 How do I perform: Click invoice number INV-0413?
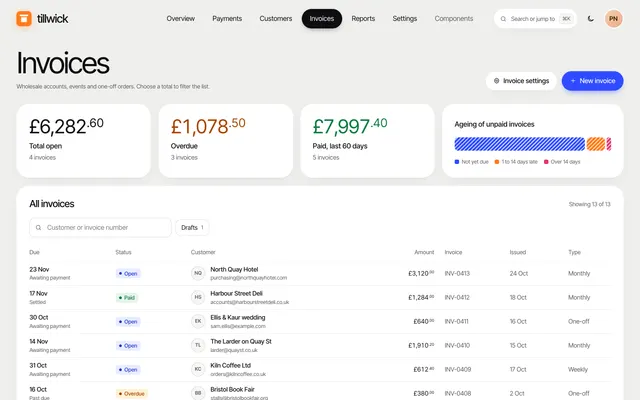point(457,273)
